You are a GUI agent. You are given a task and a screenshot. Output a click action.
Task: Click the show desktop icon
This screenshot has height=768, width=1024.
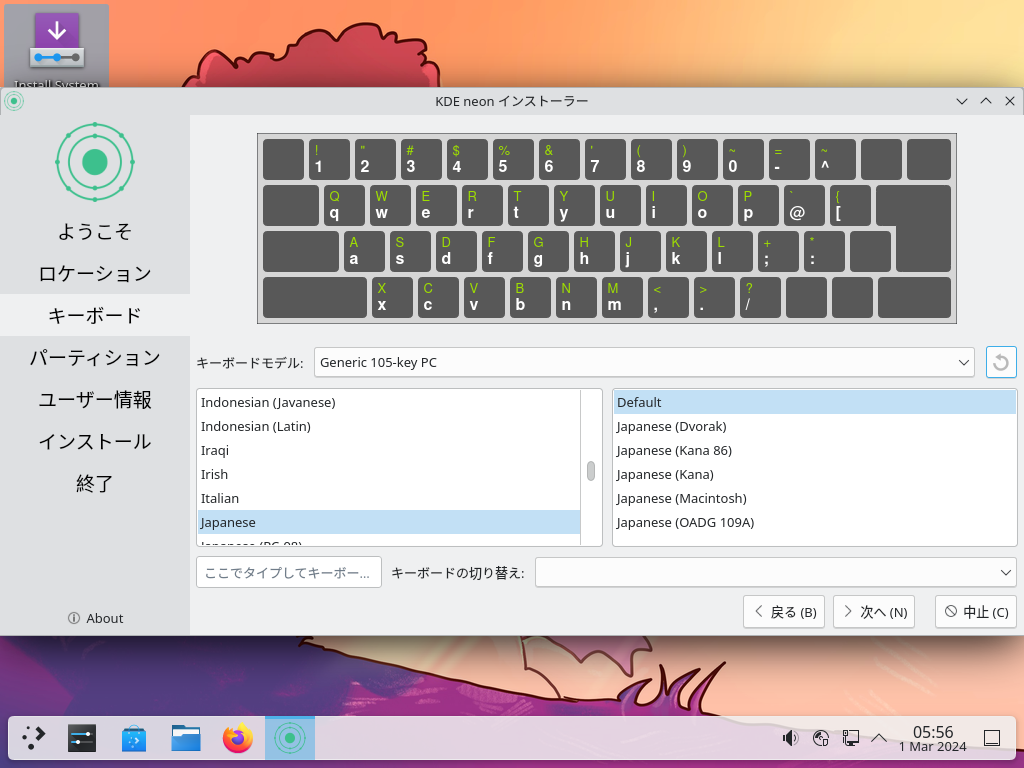pos(992,738)
